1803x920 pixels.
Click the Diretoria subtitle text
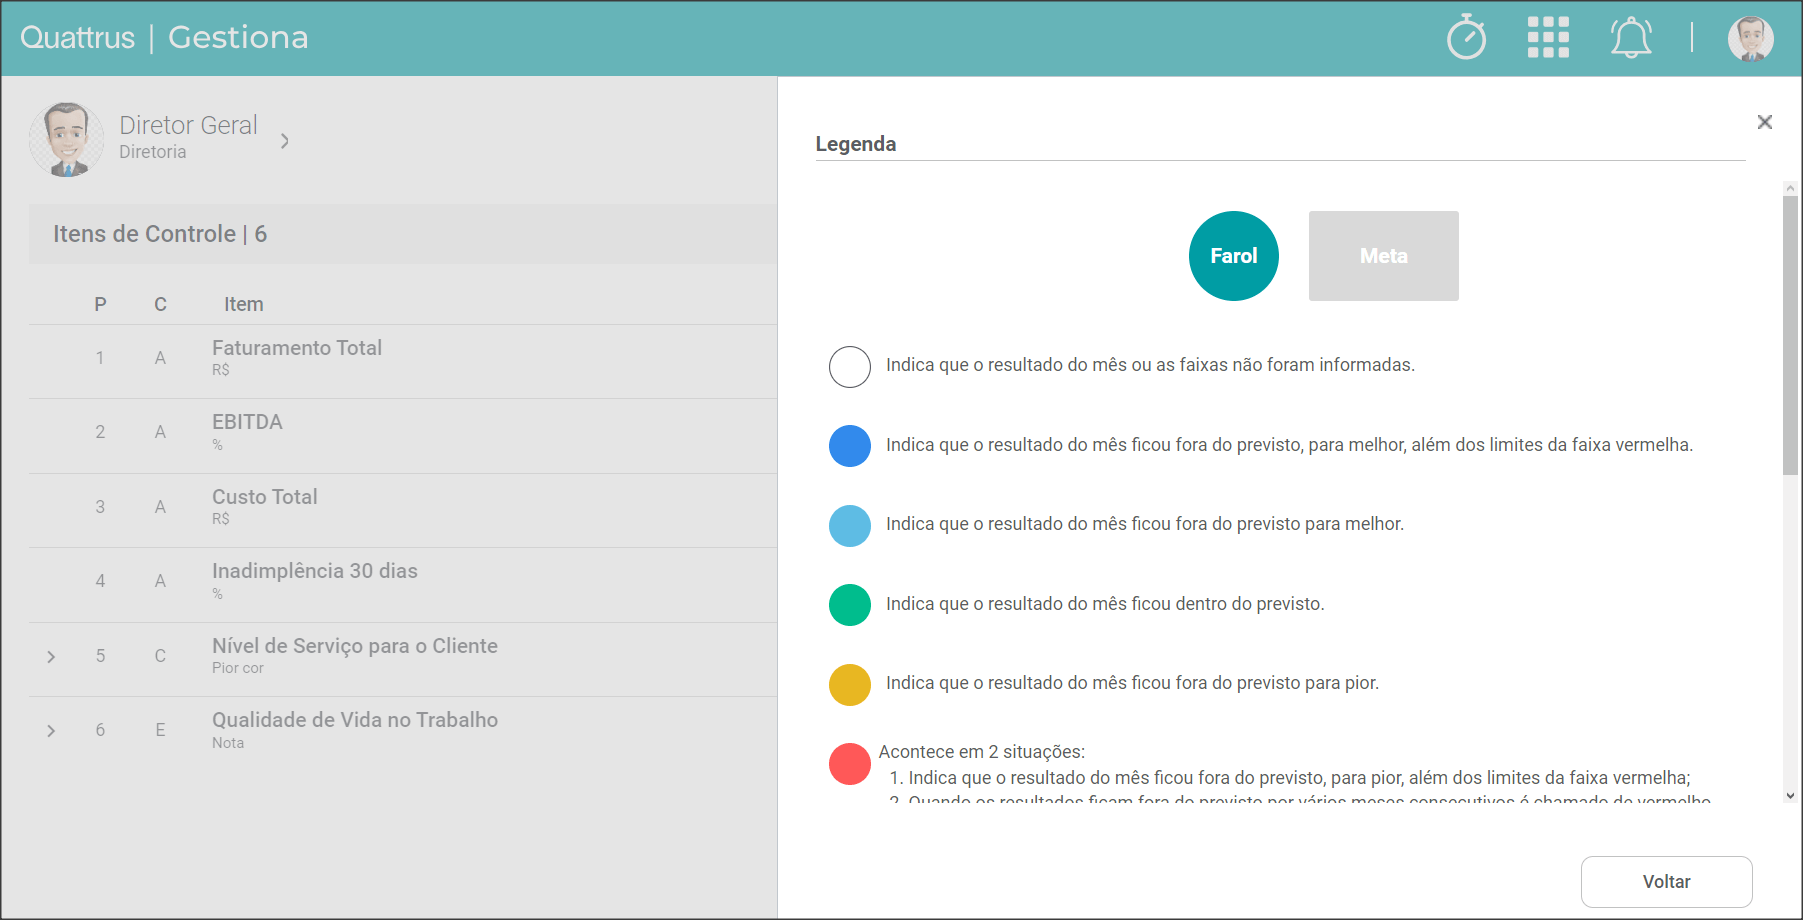(153, 152)
